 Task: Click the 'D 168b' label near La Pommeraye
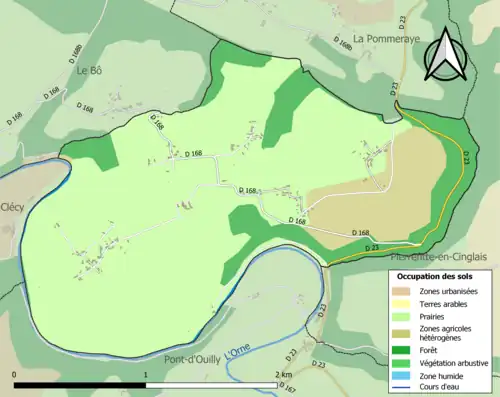343,44
